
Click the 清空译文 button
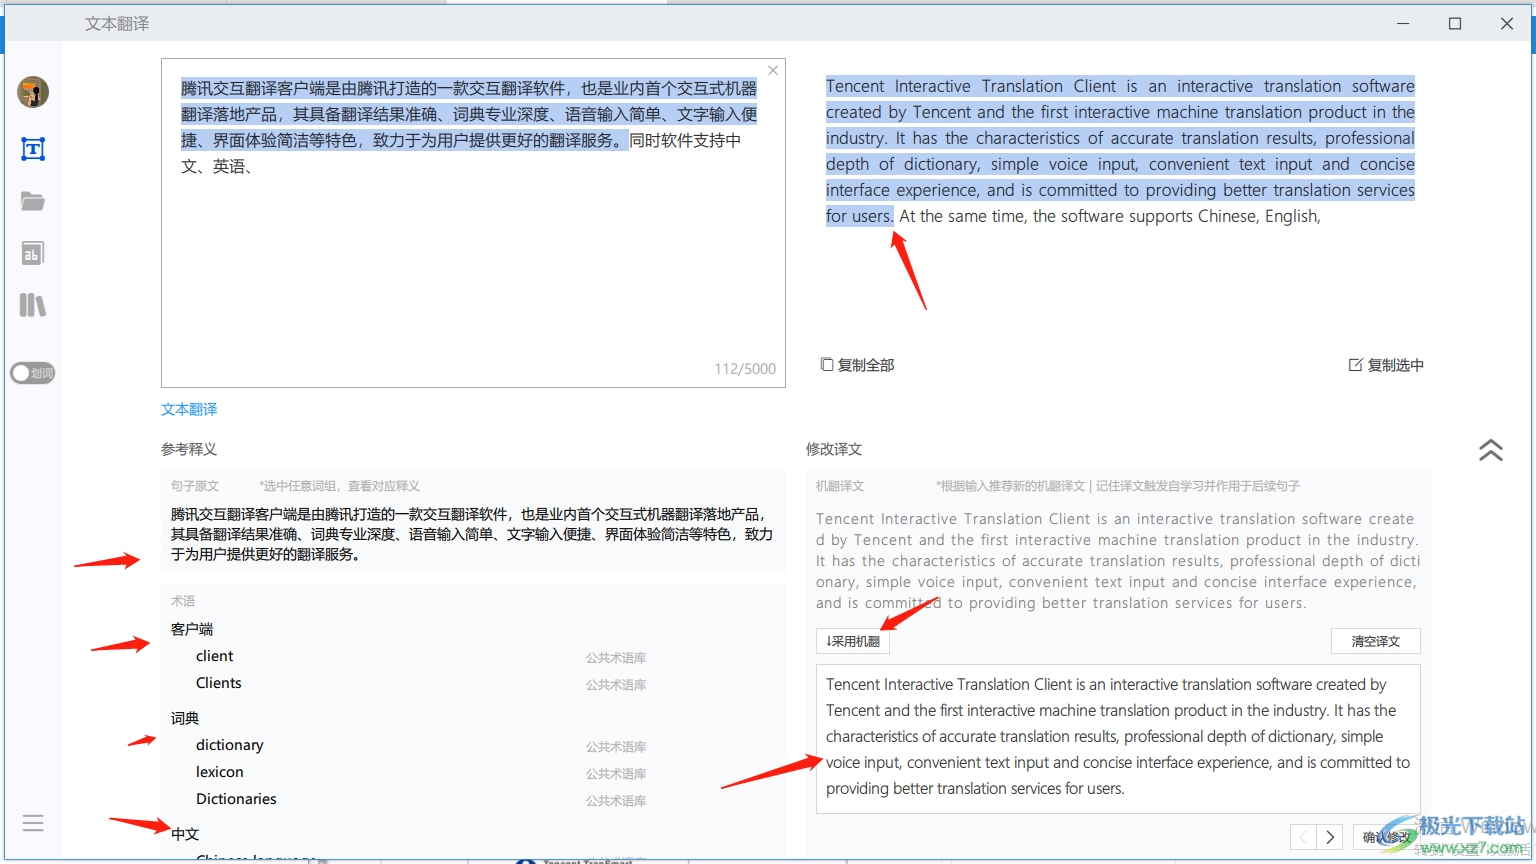point(1376,641)
